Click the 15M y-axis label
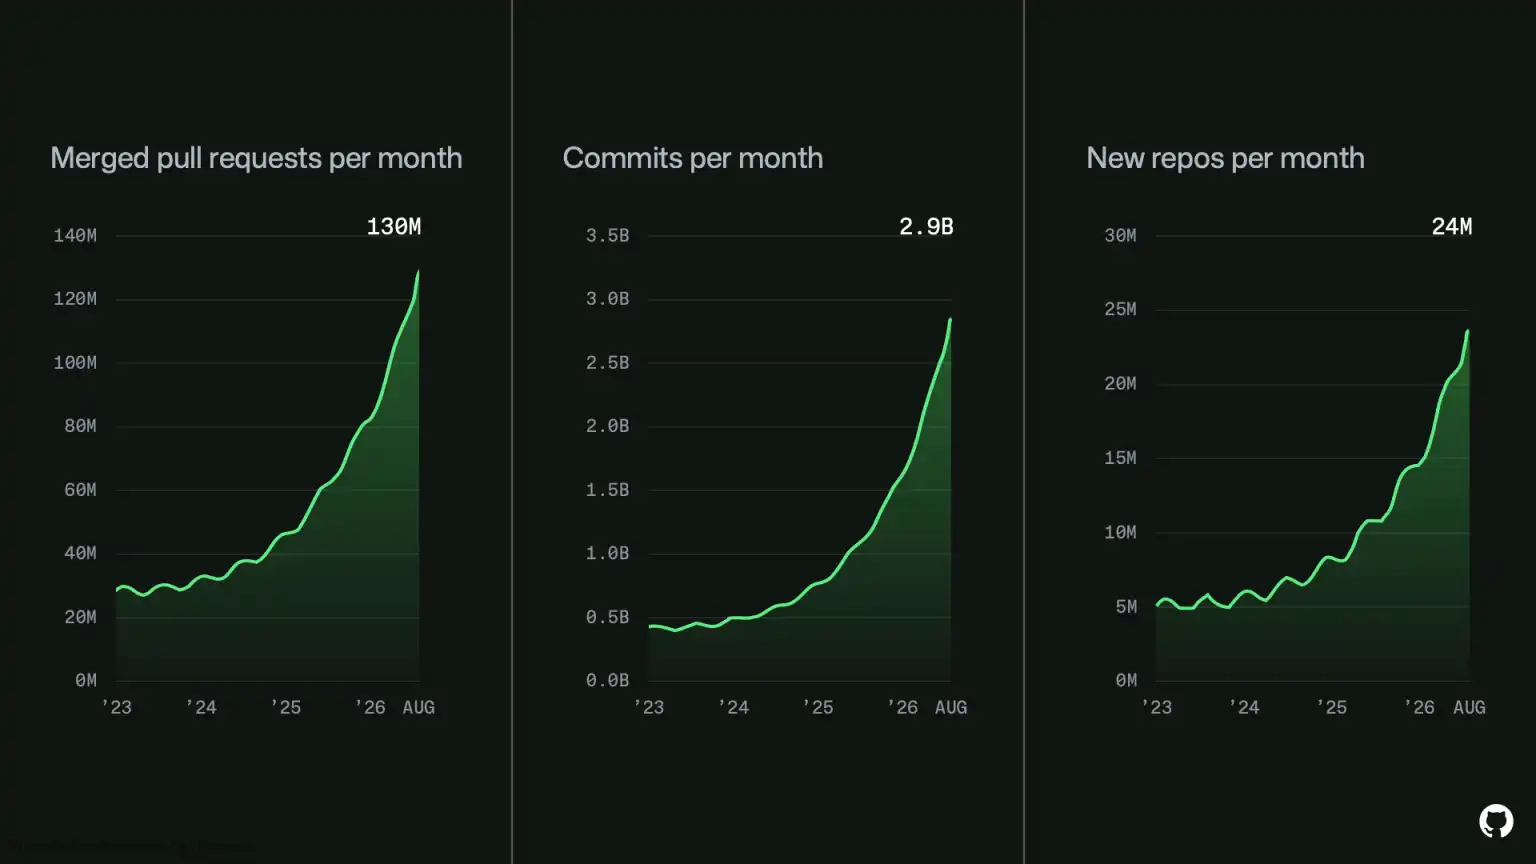This screenshot has height=864, width=1536. click(x=1120, y=458)
